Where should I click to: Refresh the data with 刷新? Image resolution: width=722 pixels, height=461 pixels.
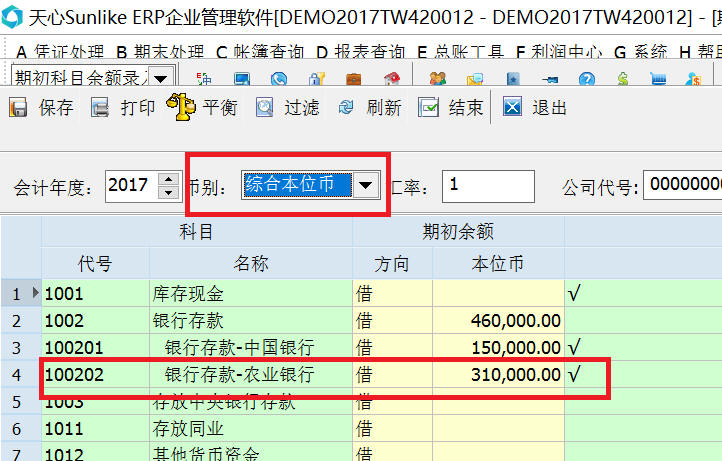[370, 108]
